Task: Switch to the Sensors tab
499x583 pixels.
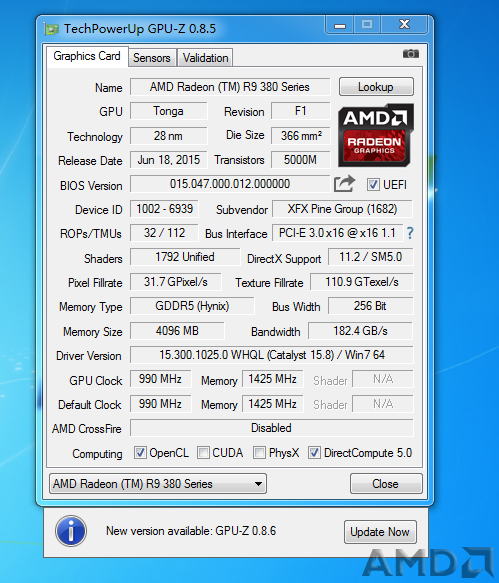Action: [152, 58]
